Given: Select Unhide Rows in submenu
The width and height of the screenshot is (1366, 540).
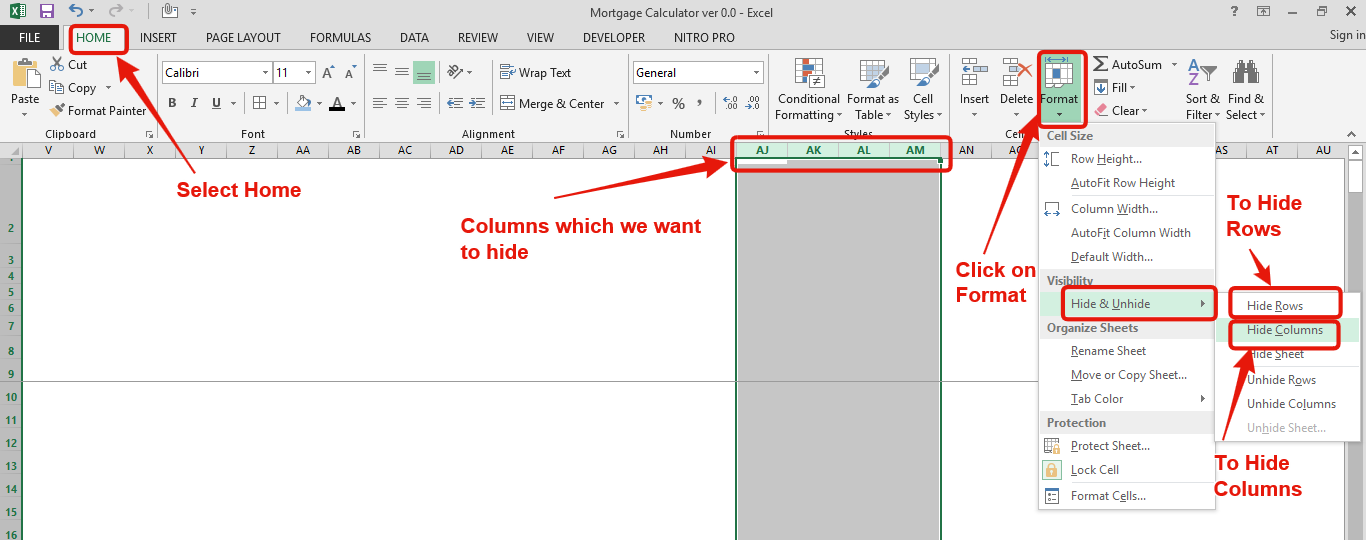Looking at the screenshot, I should tap(1286, 380).
